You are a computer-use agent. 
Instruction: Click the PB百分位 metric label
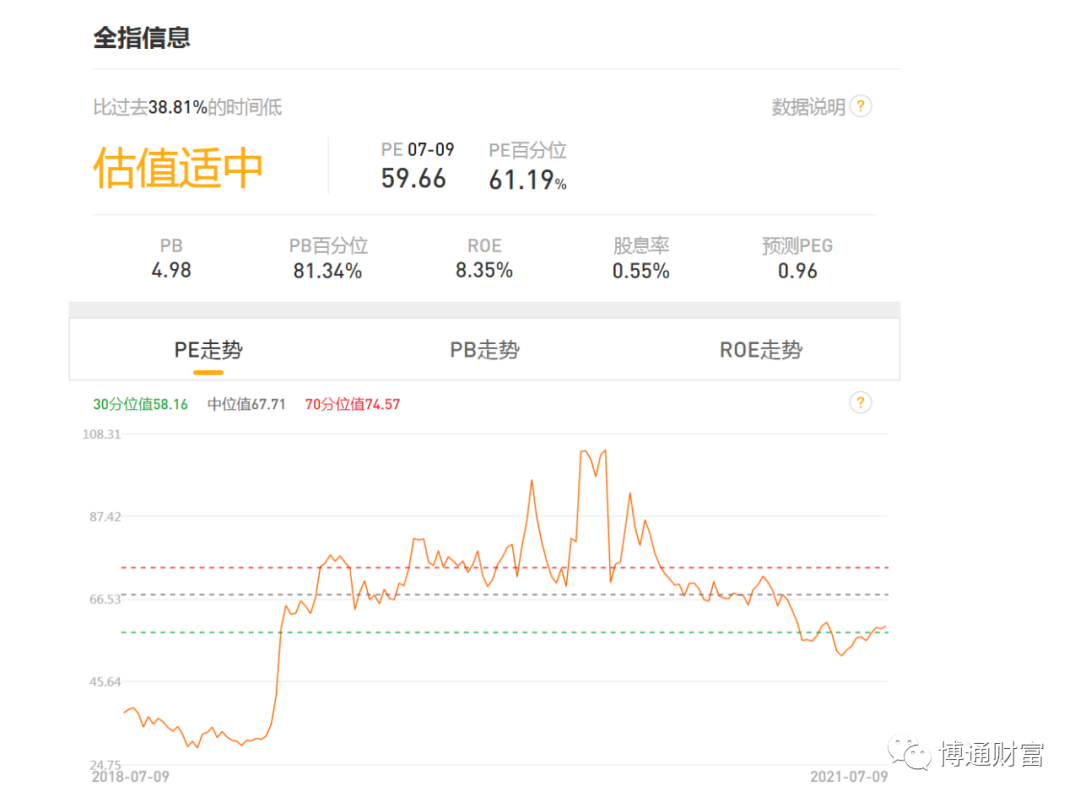point(328,245)
